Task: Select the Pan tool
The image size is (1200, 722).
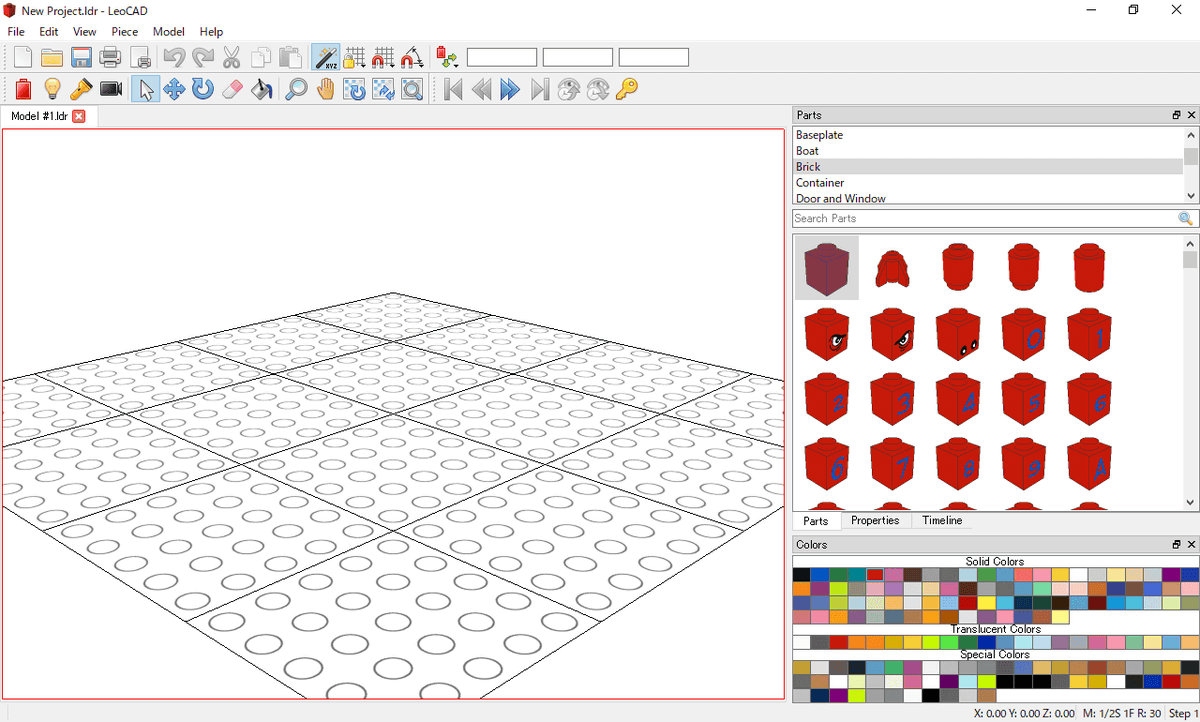Action: click(324, 89)
